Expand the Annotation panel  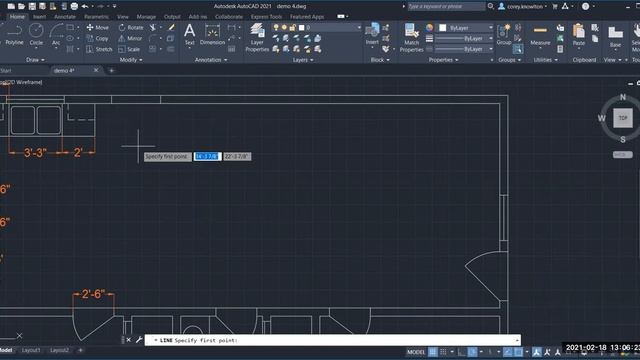tap(211, 60)
